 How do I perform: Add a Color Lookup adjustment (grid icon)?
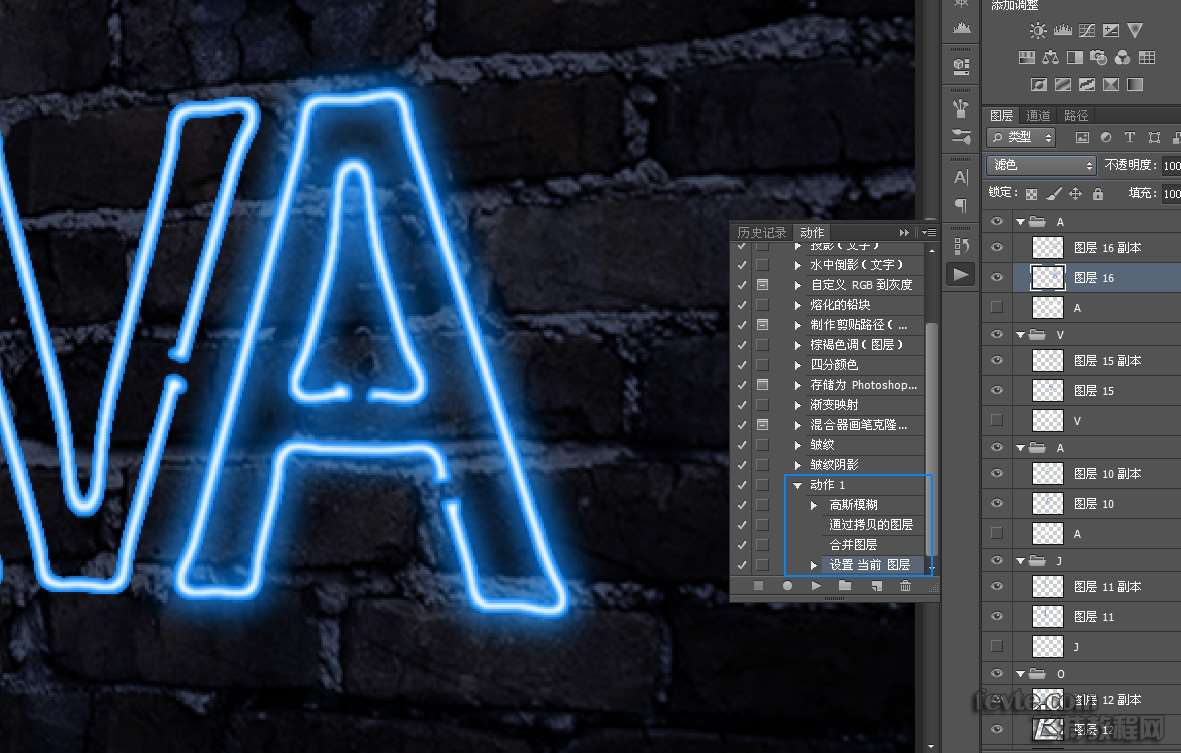tap(1147, 57)
